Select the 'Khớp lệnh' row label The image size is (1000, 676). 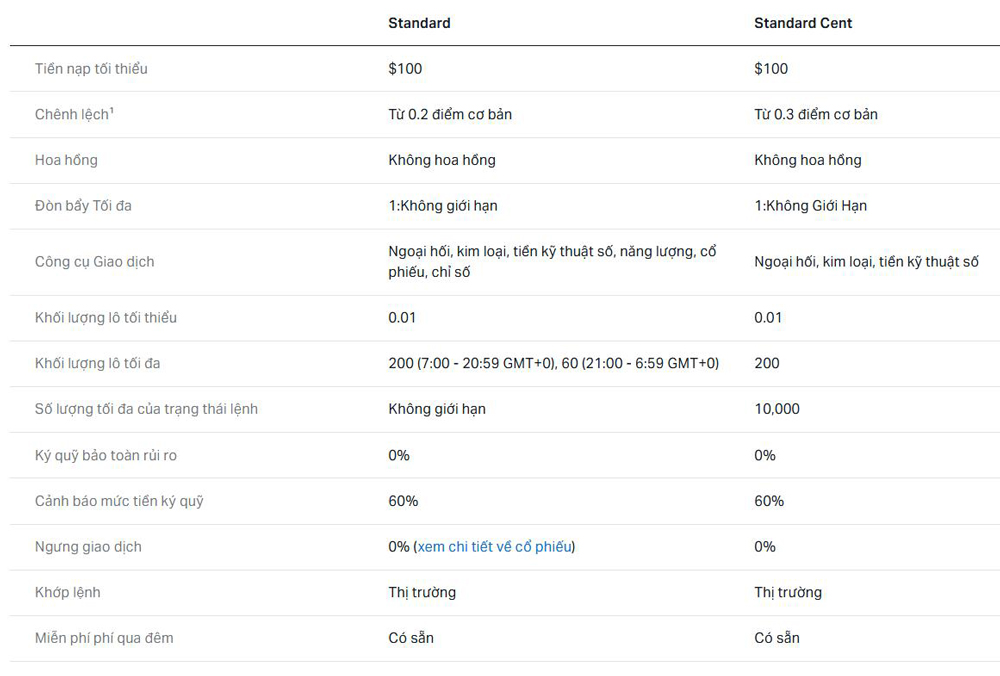tap(67, 593)
